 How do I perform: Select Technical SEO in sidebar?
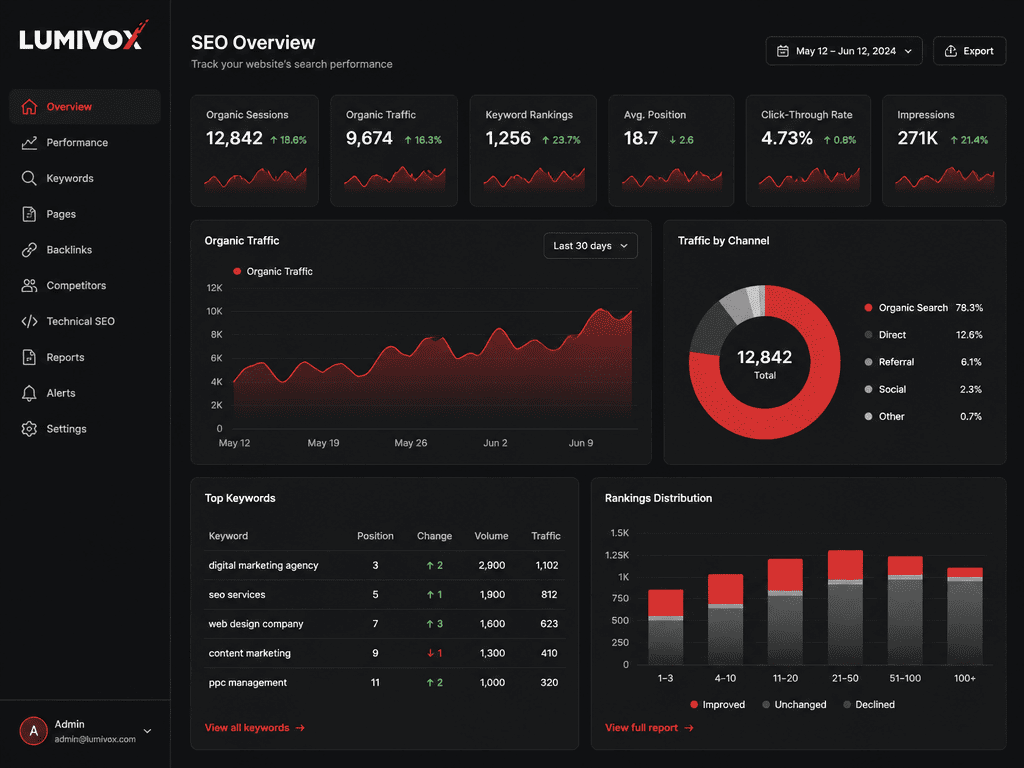[85, 321]
